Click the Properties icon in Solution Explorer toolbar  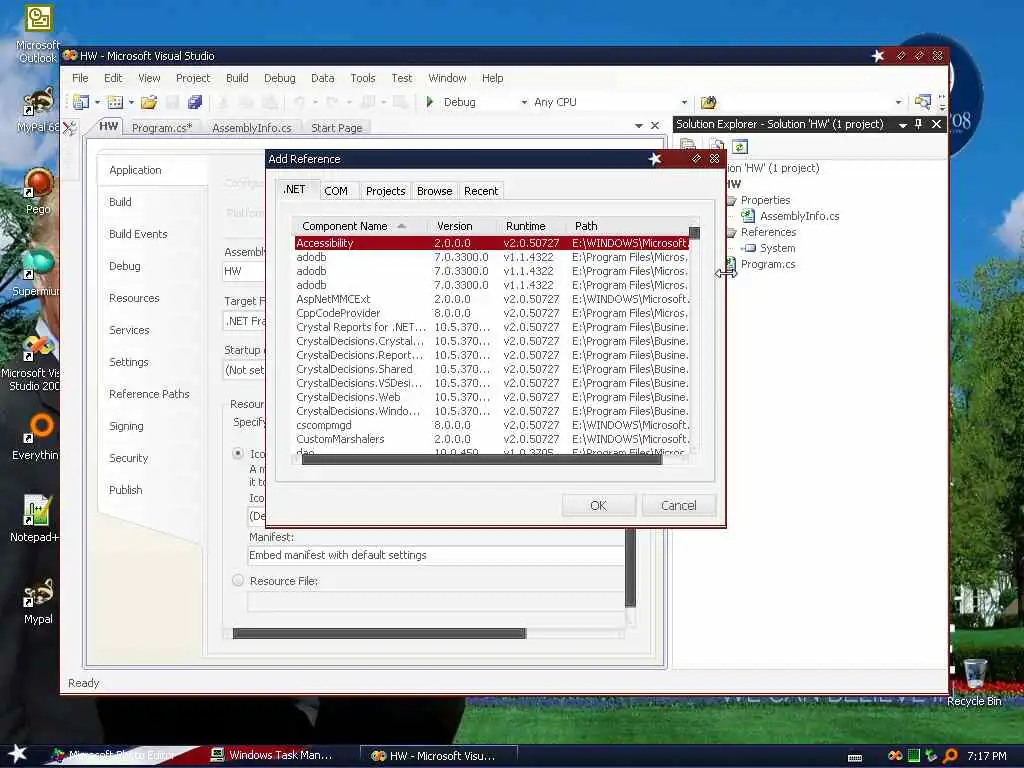coord(687,146)
